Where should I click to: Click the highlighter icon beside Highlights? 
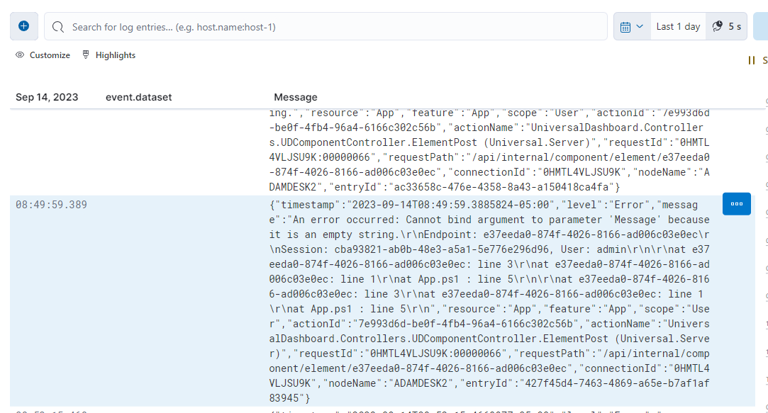pos(86,54)
